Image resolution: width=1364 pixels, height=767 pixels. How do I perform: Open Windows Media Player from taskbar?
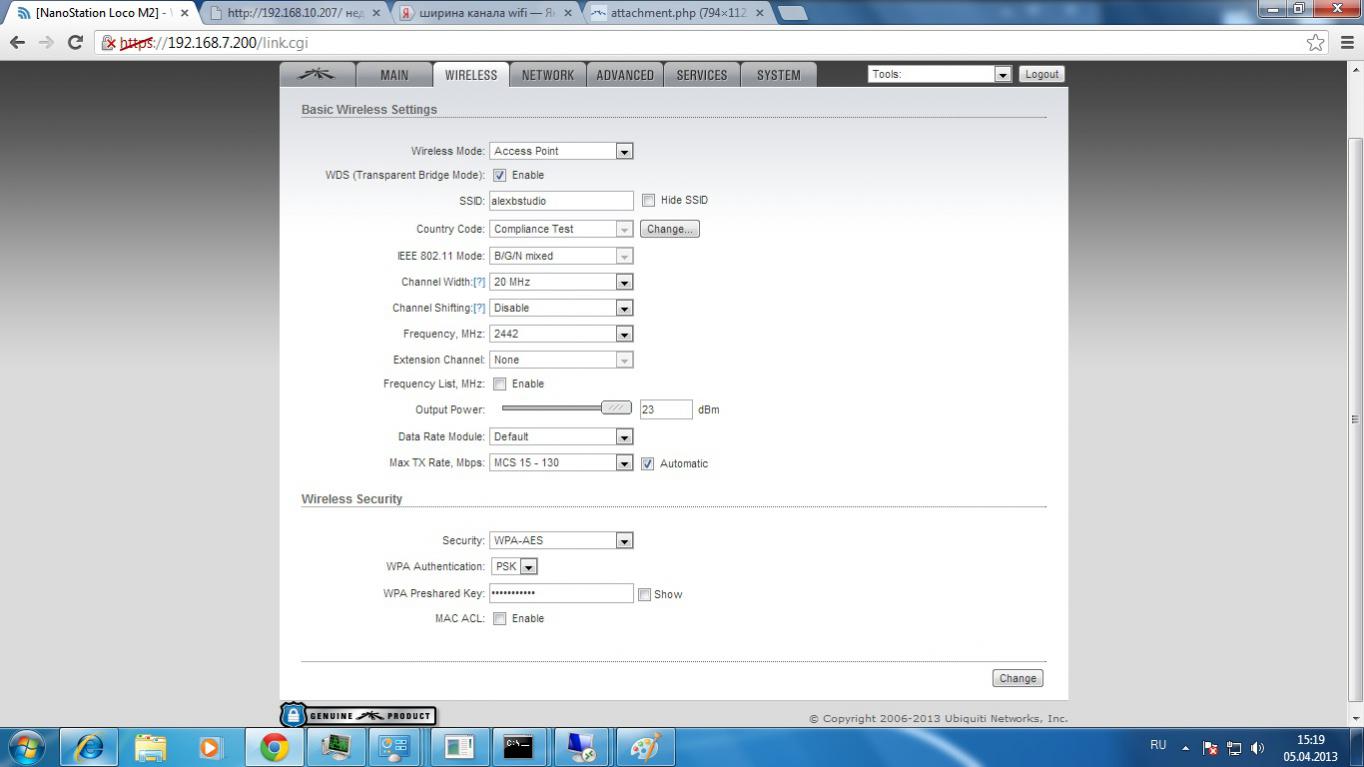211,747
